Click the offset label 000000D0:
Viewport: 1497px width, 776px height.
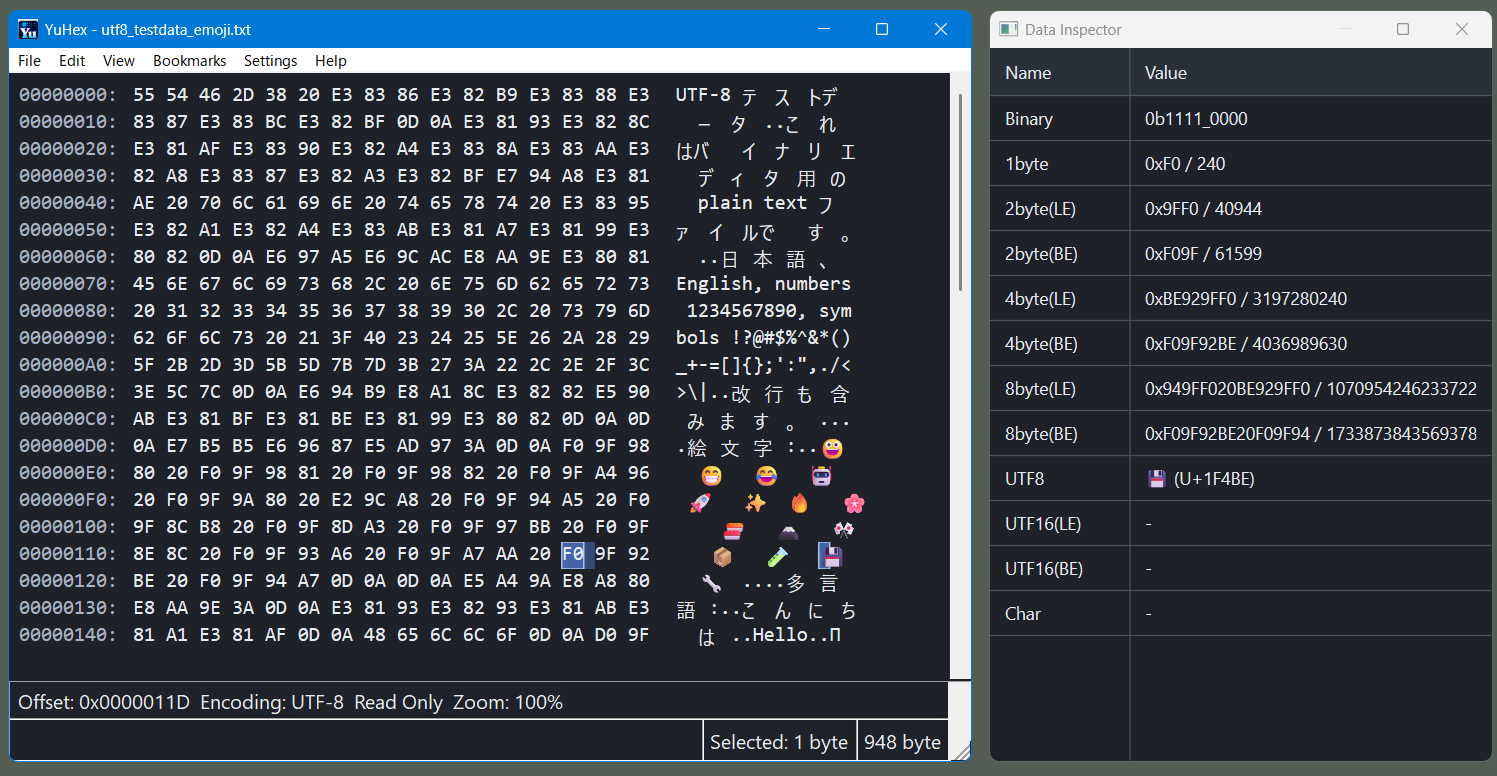(x=67, y=446)
